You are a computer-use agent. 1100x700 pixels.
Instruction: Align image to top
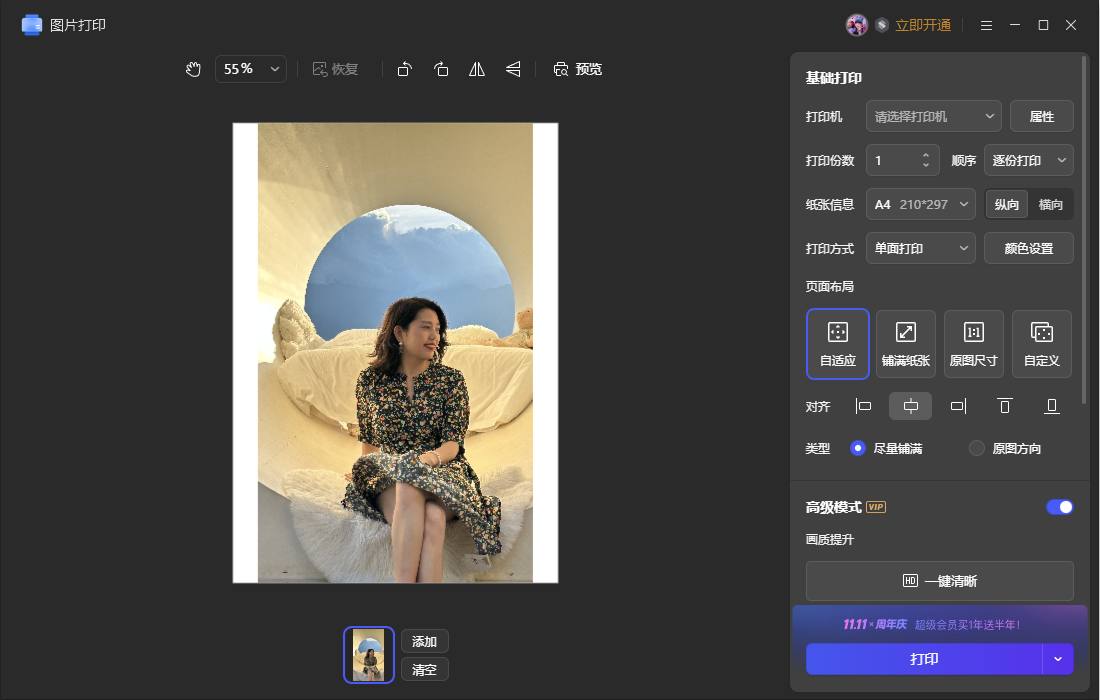tap(1005, 406)
